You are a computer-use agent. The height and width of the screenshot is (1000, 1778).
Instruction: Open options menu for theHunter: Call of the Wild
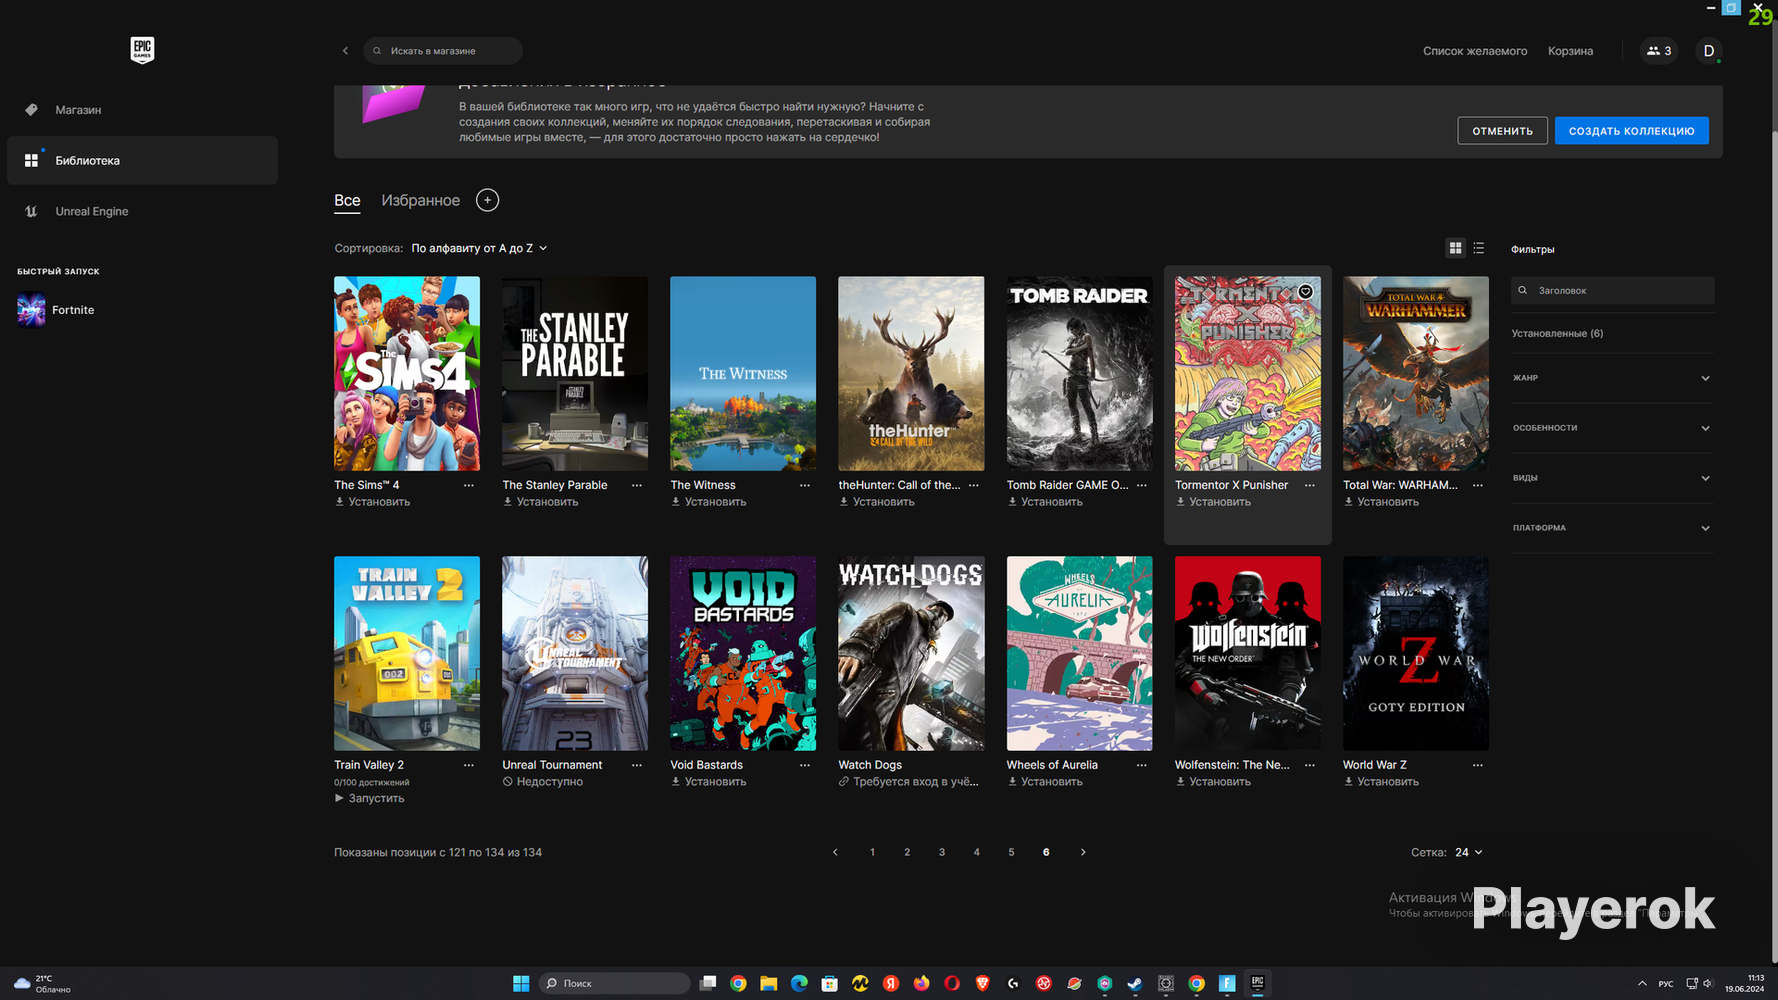click(x=974, y=485)
